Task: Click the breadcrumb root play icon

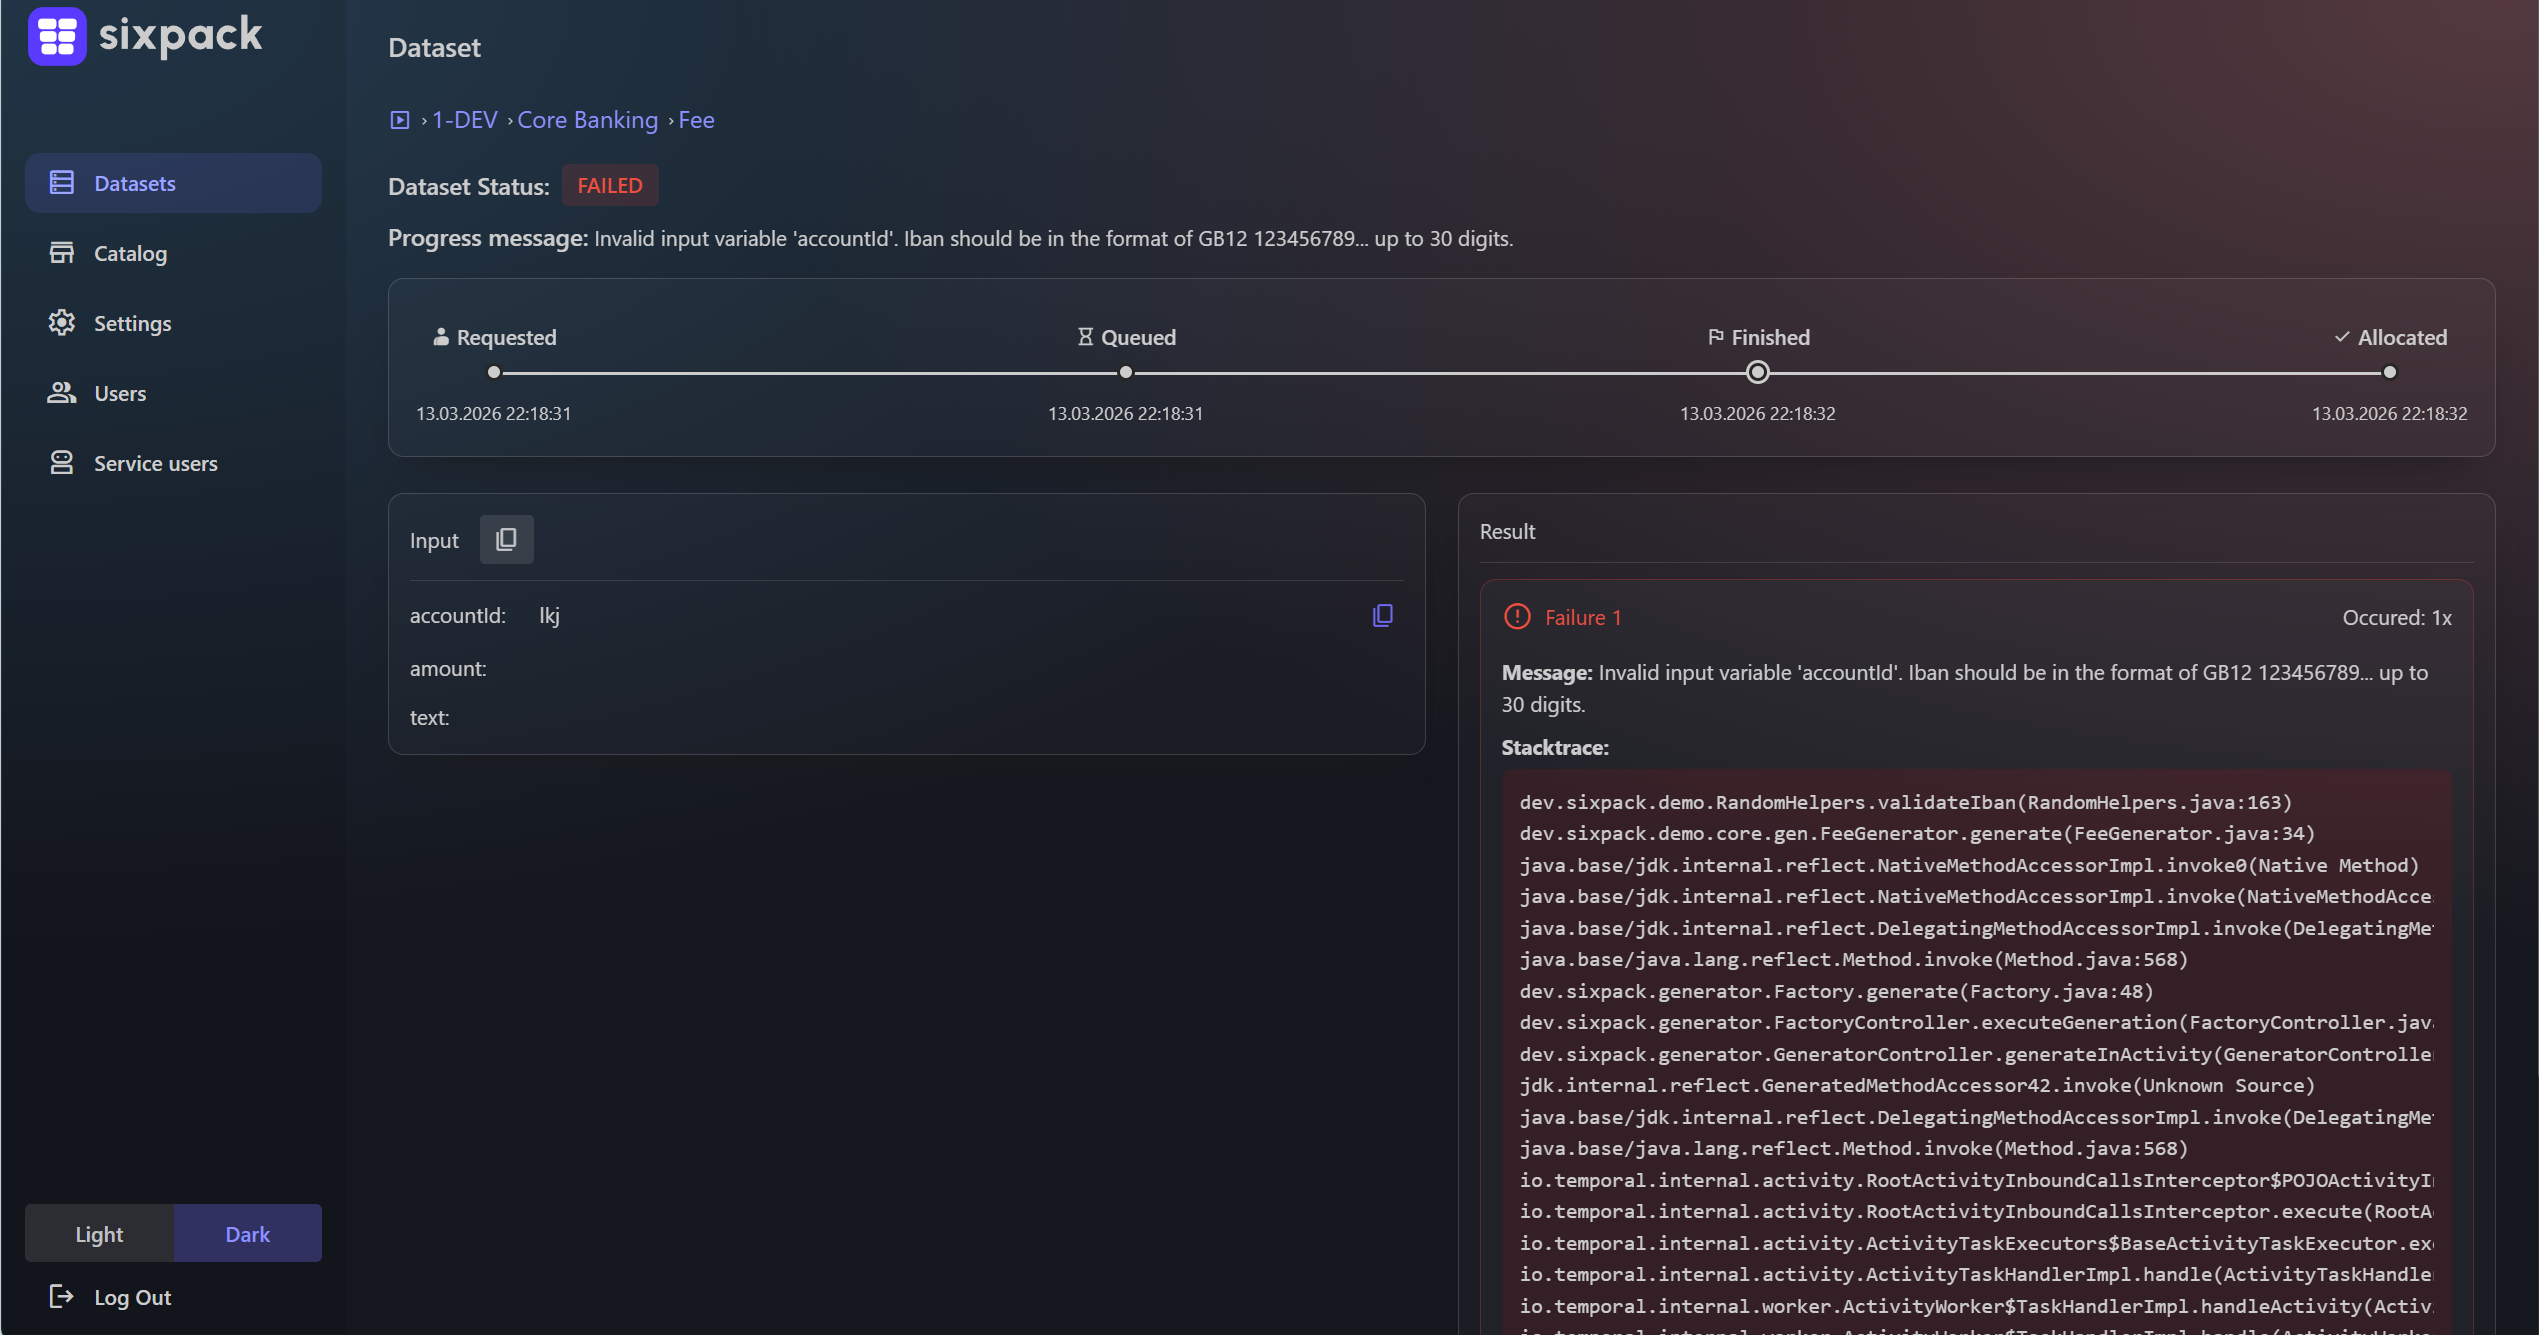Action: tap(400, 120)
